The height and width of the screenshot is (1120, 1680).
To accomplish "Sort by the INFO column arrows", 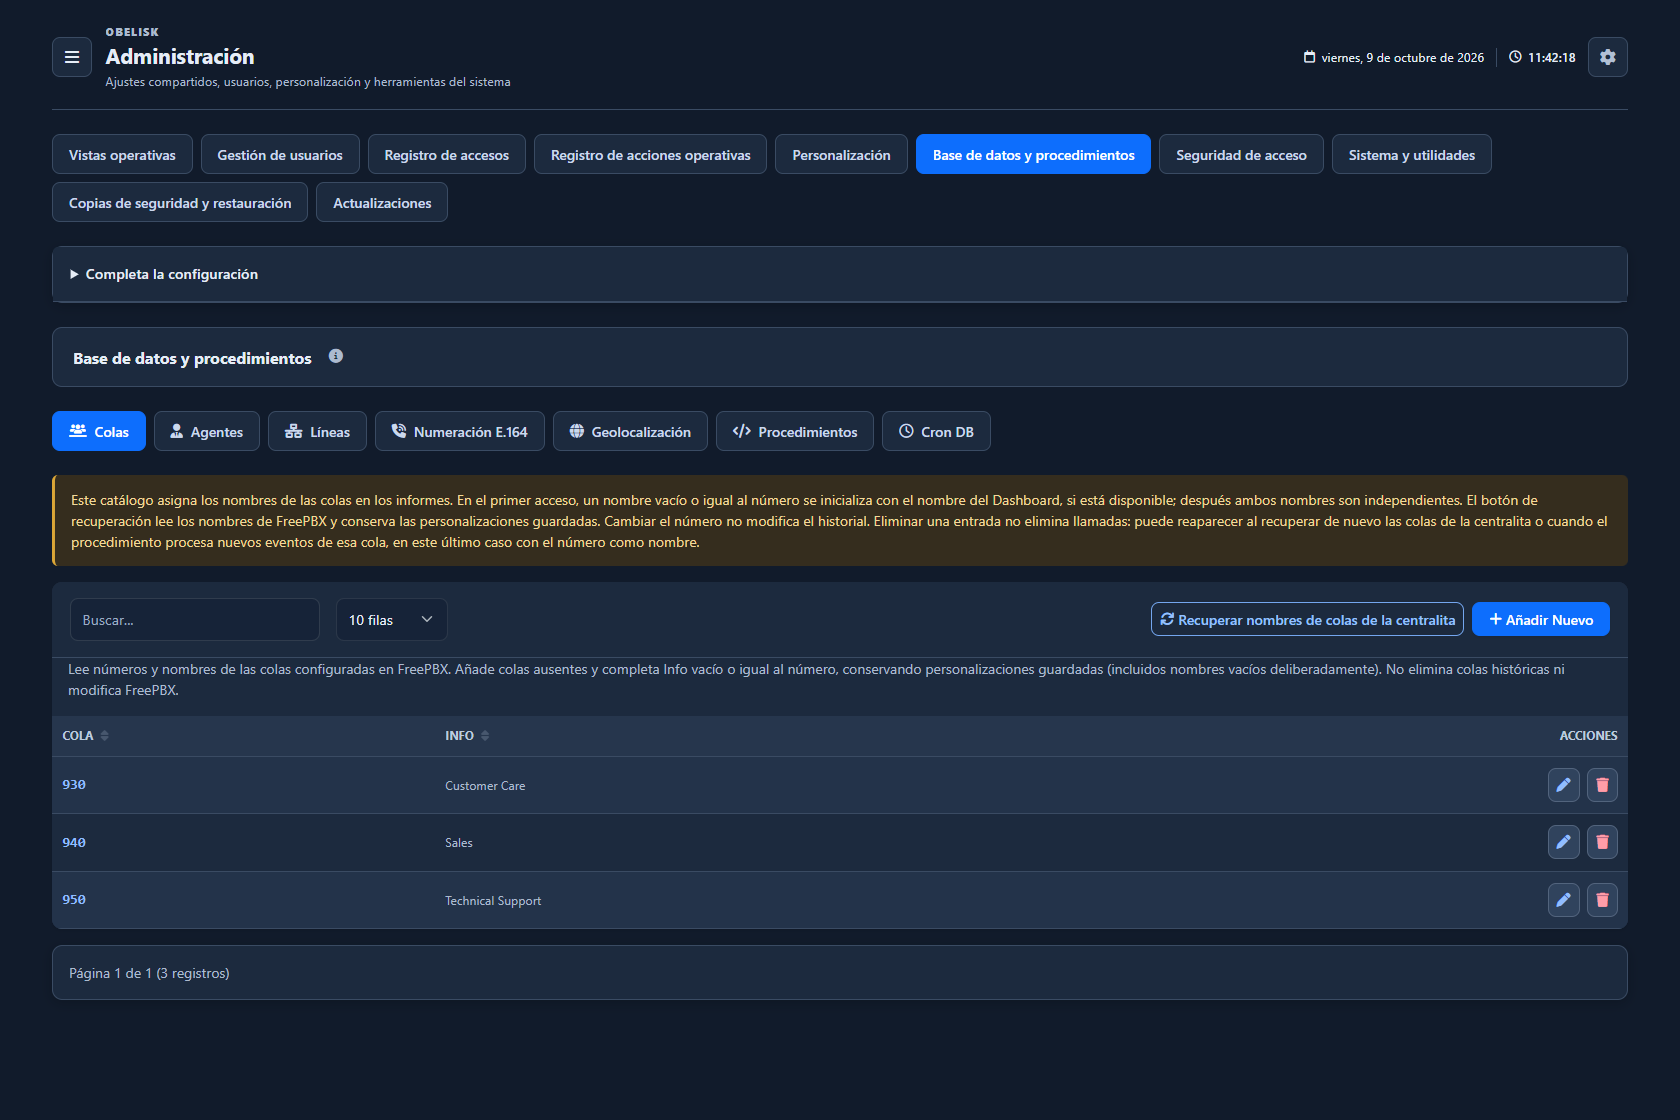I will click(x=485, y=736).
